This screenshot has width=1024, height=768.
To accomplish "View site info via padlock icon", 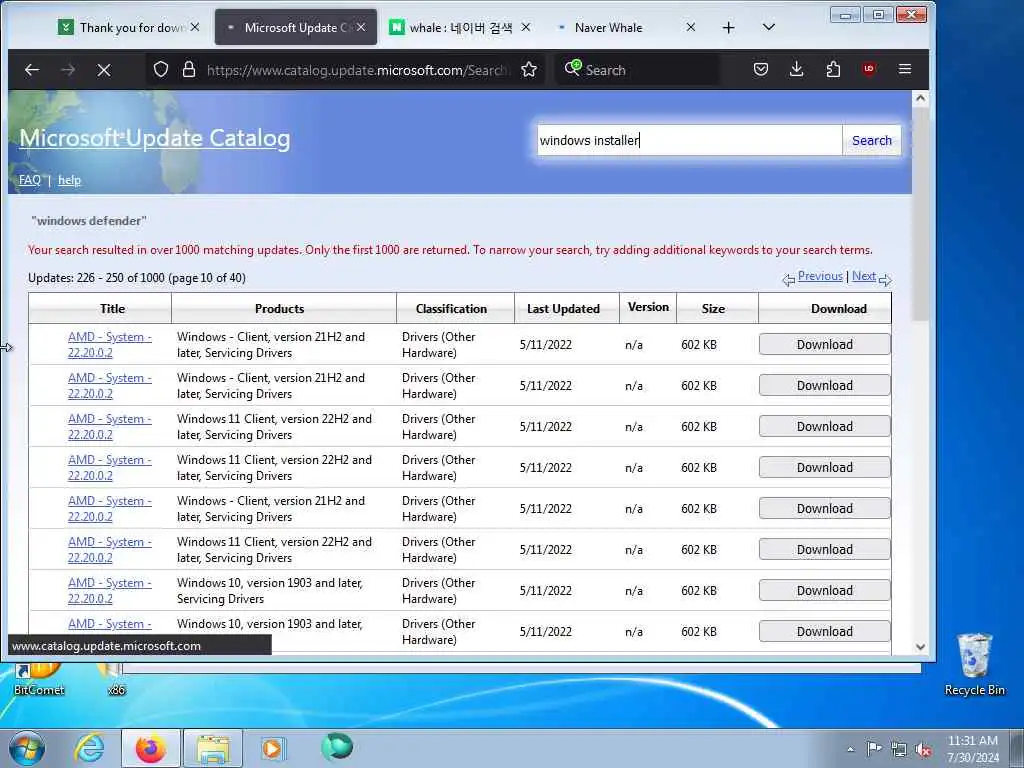I will [189, 69].
